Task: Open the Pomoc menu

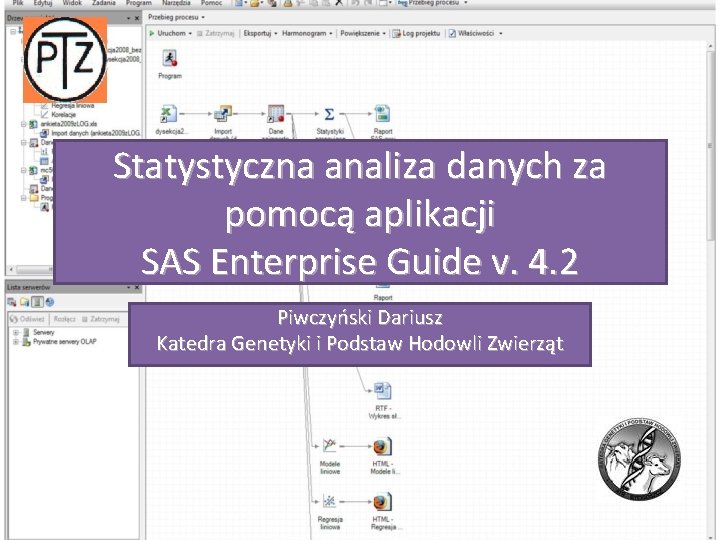Action: (x=212, y=3)
